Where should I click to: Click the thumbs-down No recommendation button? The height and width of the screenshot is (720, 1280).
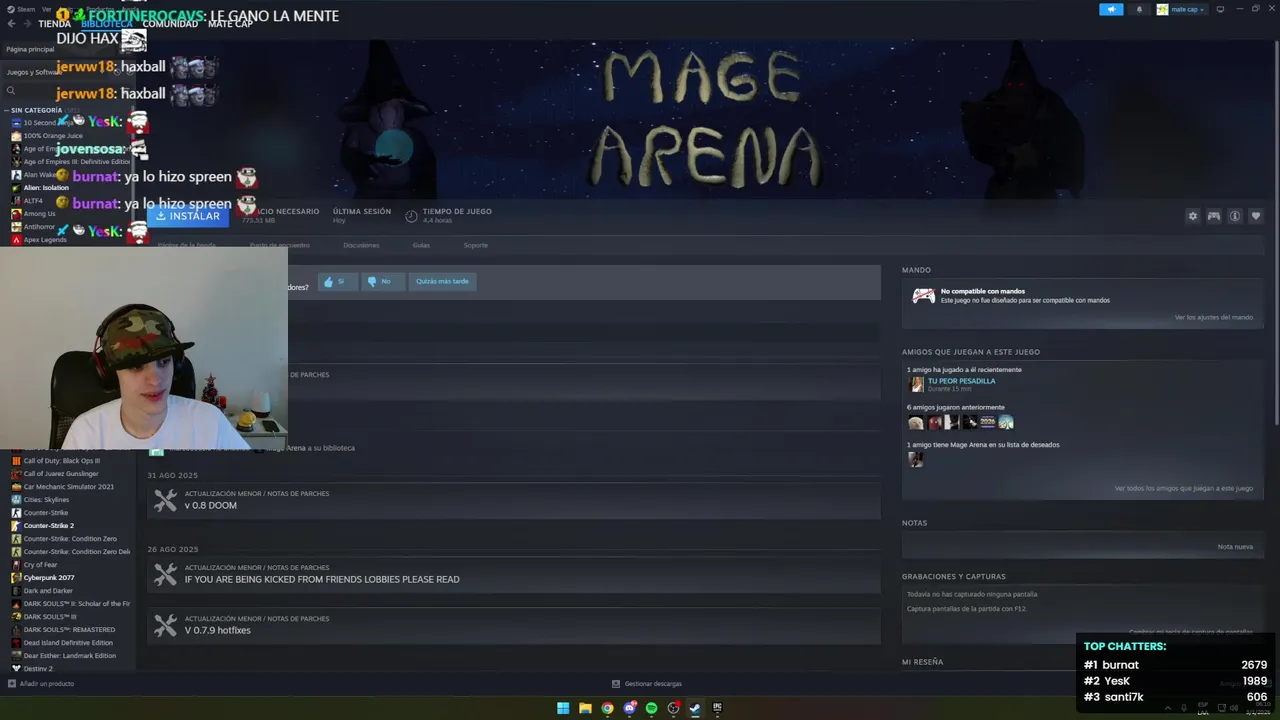coord(381,282)
